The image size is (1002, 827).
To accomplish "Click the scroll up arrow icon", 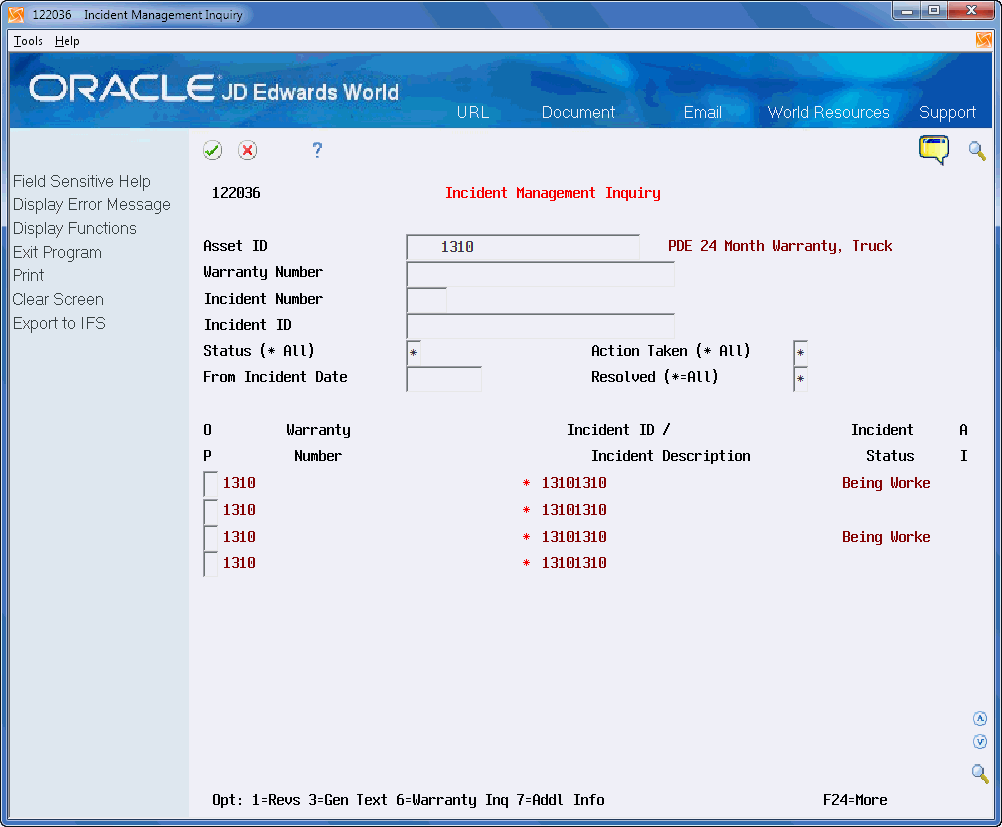I will click(x=980, y=718).
